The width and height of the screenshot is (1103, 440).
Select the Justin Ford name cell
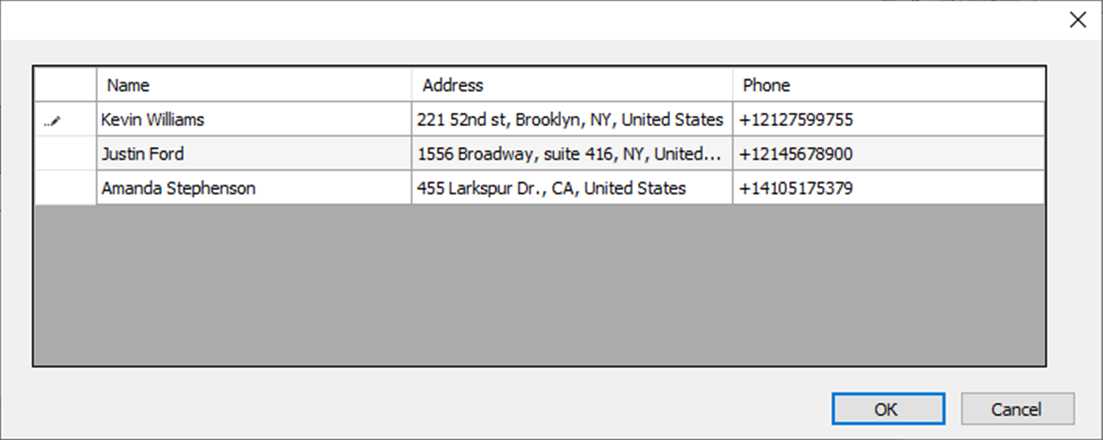pos(254,153)
